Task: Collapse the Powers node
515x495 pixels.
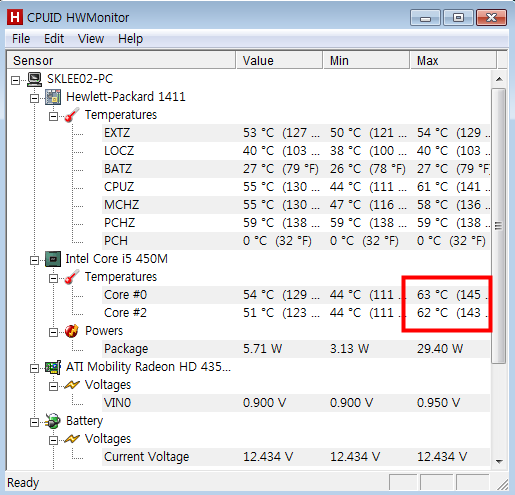Action: (x=53, y=333)
